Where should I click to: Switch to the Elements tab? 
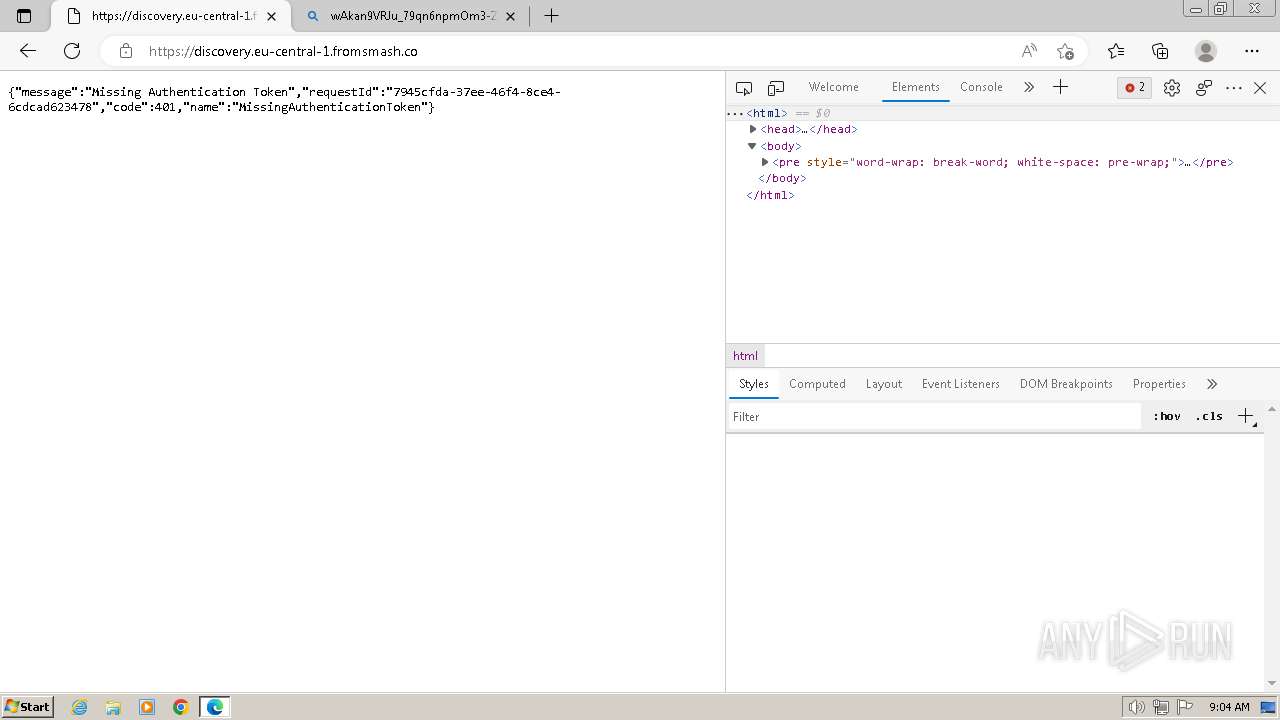point(916,87)
